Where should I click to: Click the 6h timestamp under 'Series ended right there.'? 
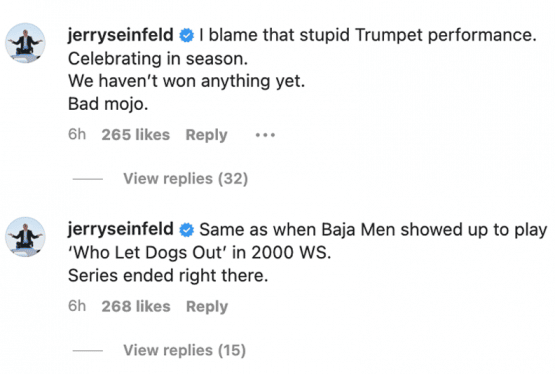point(77,306)
